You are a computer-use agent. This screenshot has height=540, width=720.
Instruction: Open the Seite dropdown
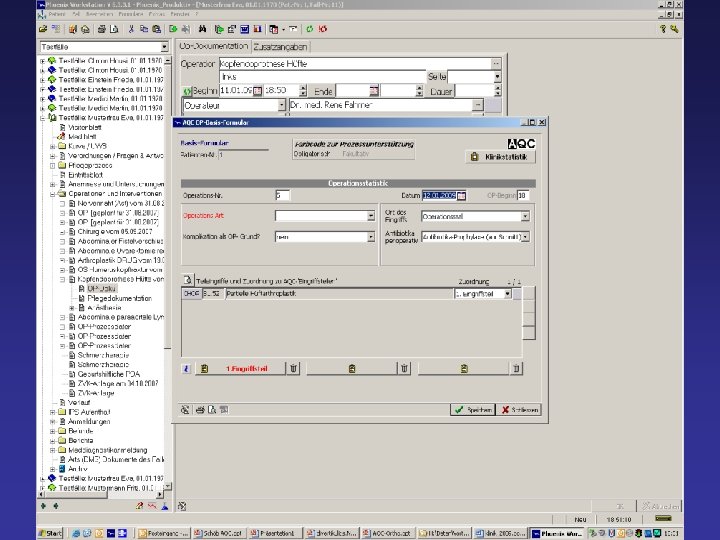(497, 77)
